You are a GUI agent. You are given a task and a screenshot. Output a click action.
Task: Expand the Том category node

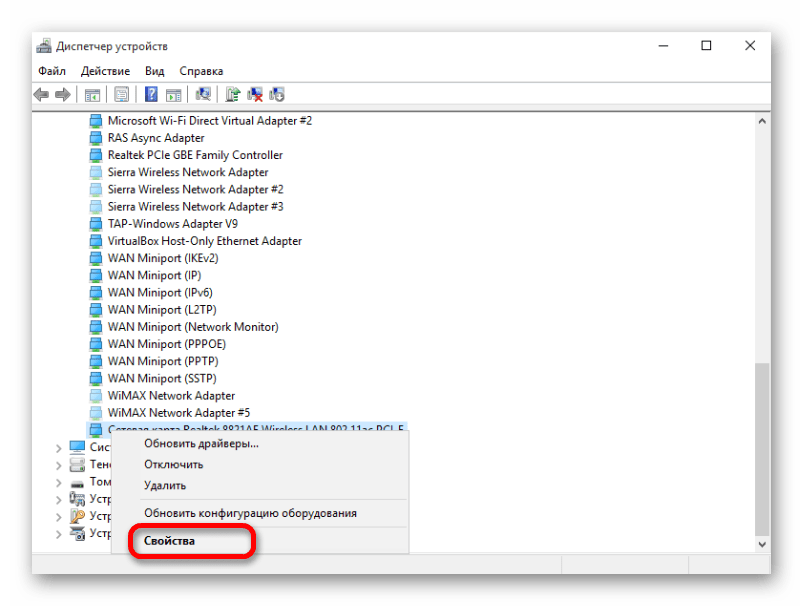(58, 483)
